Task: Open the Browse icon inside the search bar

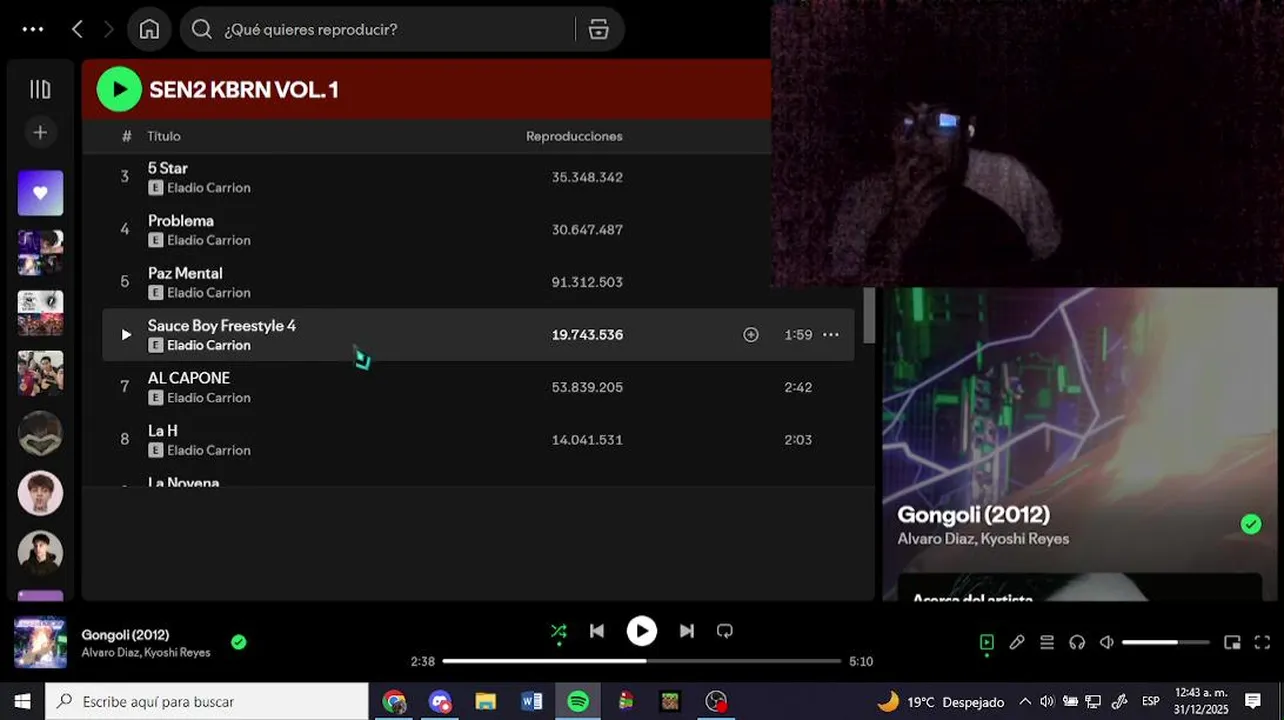Action: 599,29
